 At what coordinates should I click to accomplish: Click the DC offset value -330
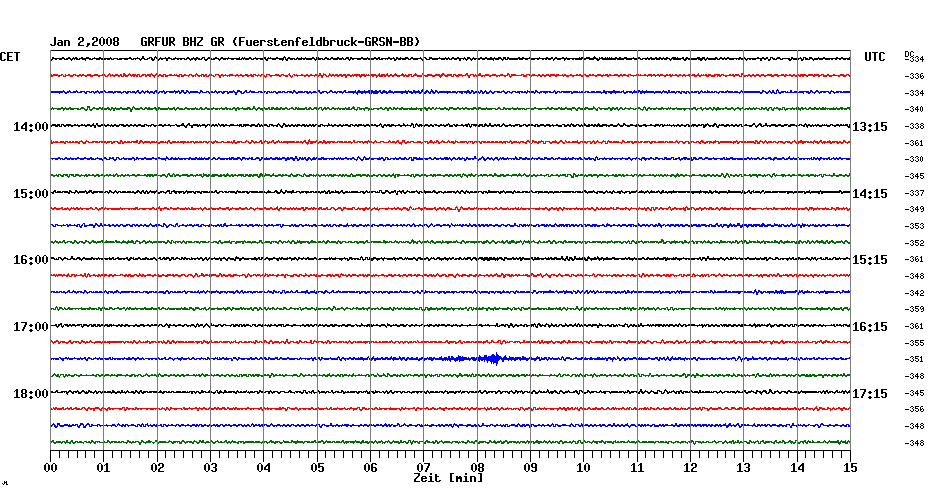pos(914,160)
